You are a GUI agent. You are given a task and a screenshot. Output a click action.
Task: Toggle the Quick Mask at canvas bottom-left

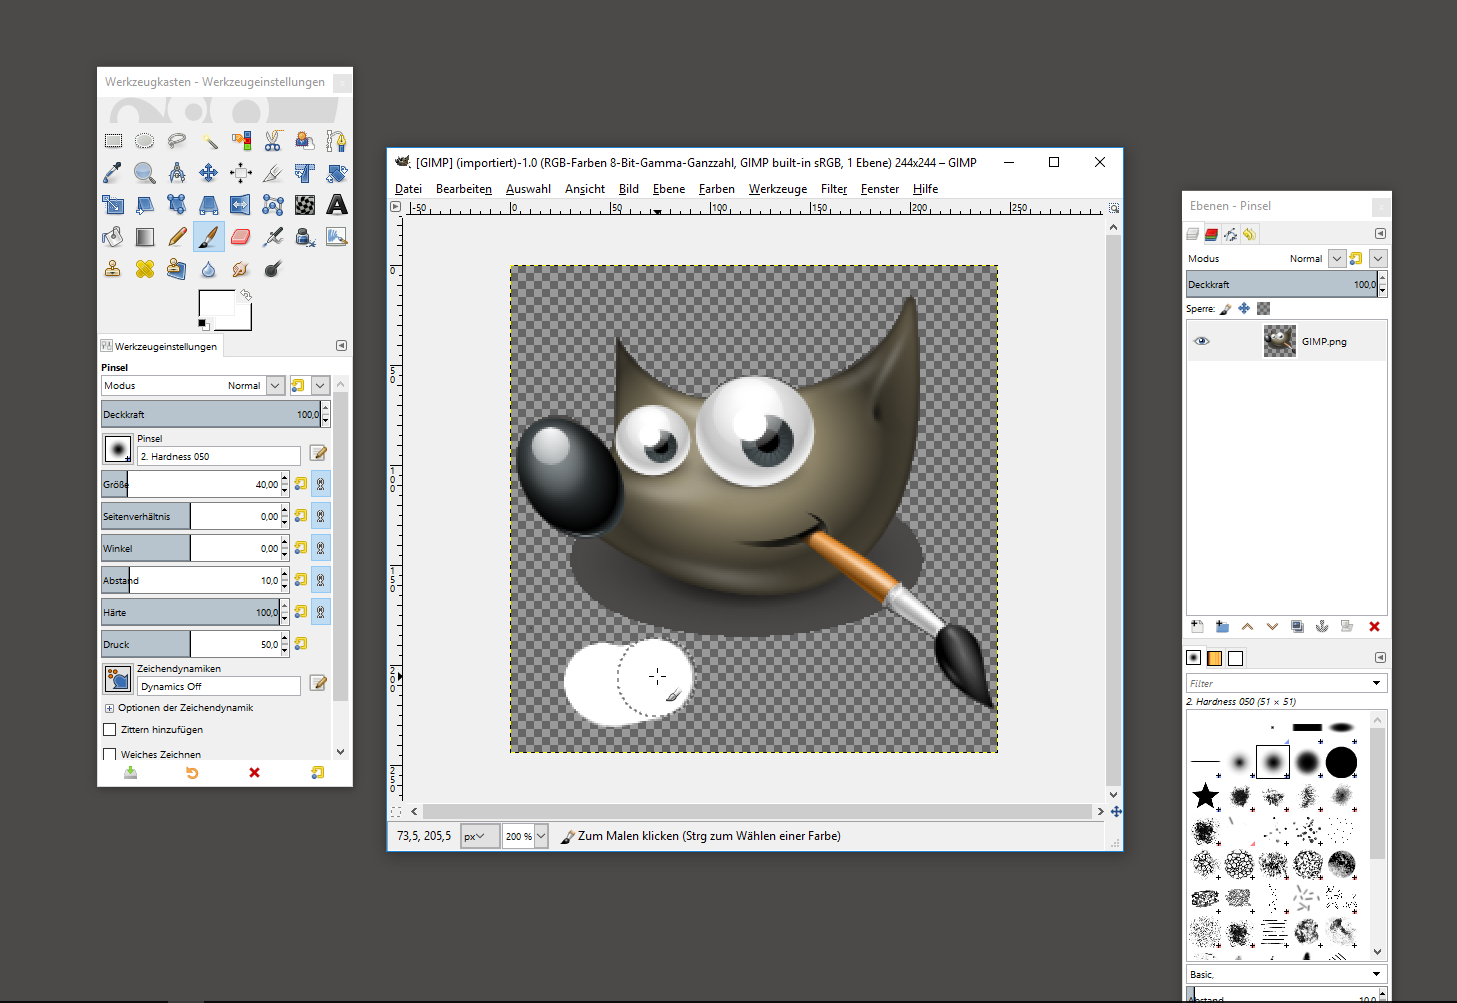[396, 812]
